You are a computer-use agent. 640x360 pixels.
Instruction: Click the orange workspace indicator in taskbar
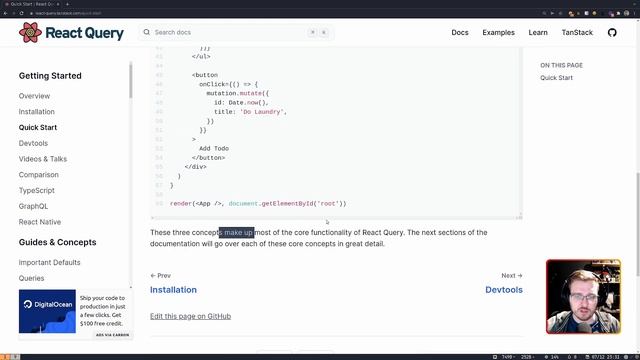(5, 357)
